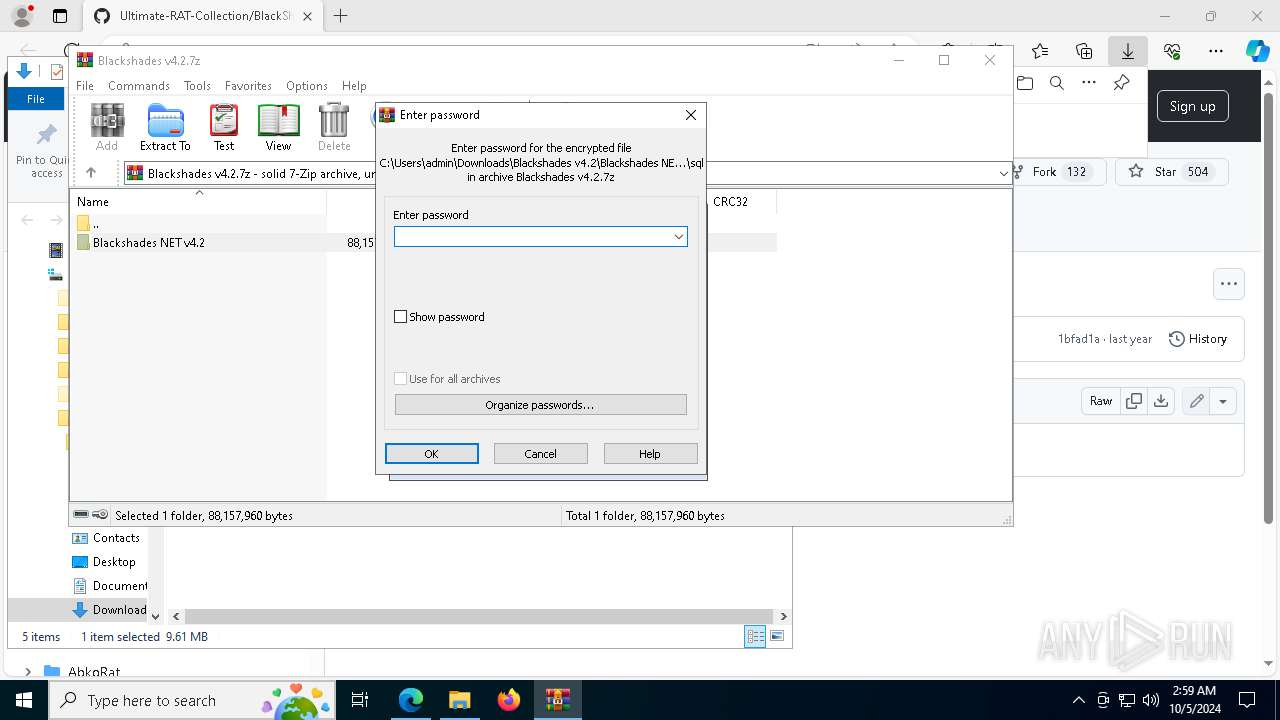Click the Delete toolbar icon in WinRAR
The width and height of the screenshot is (1280, 720).
pos(334,127)
